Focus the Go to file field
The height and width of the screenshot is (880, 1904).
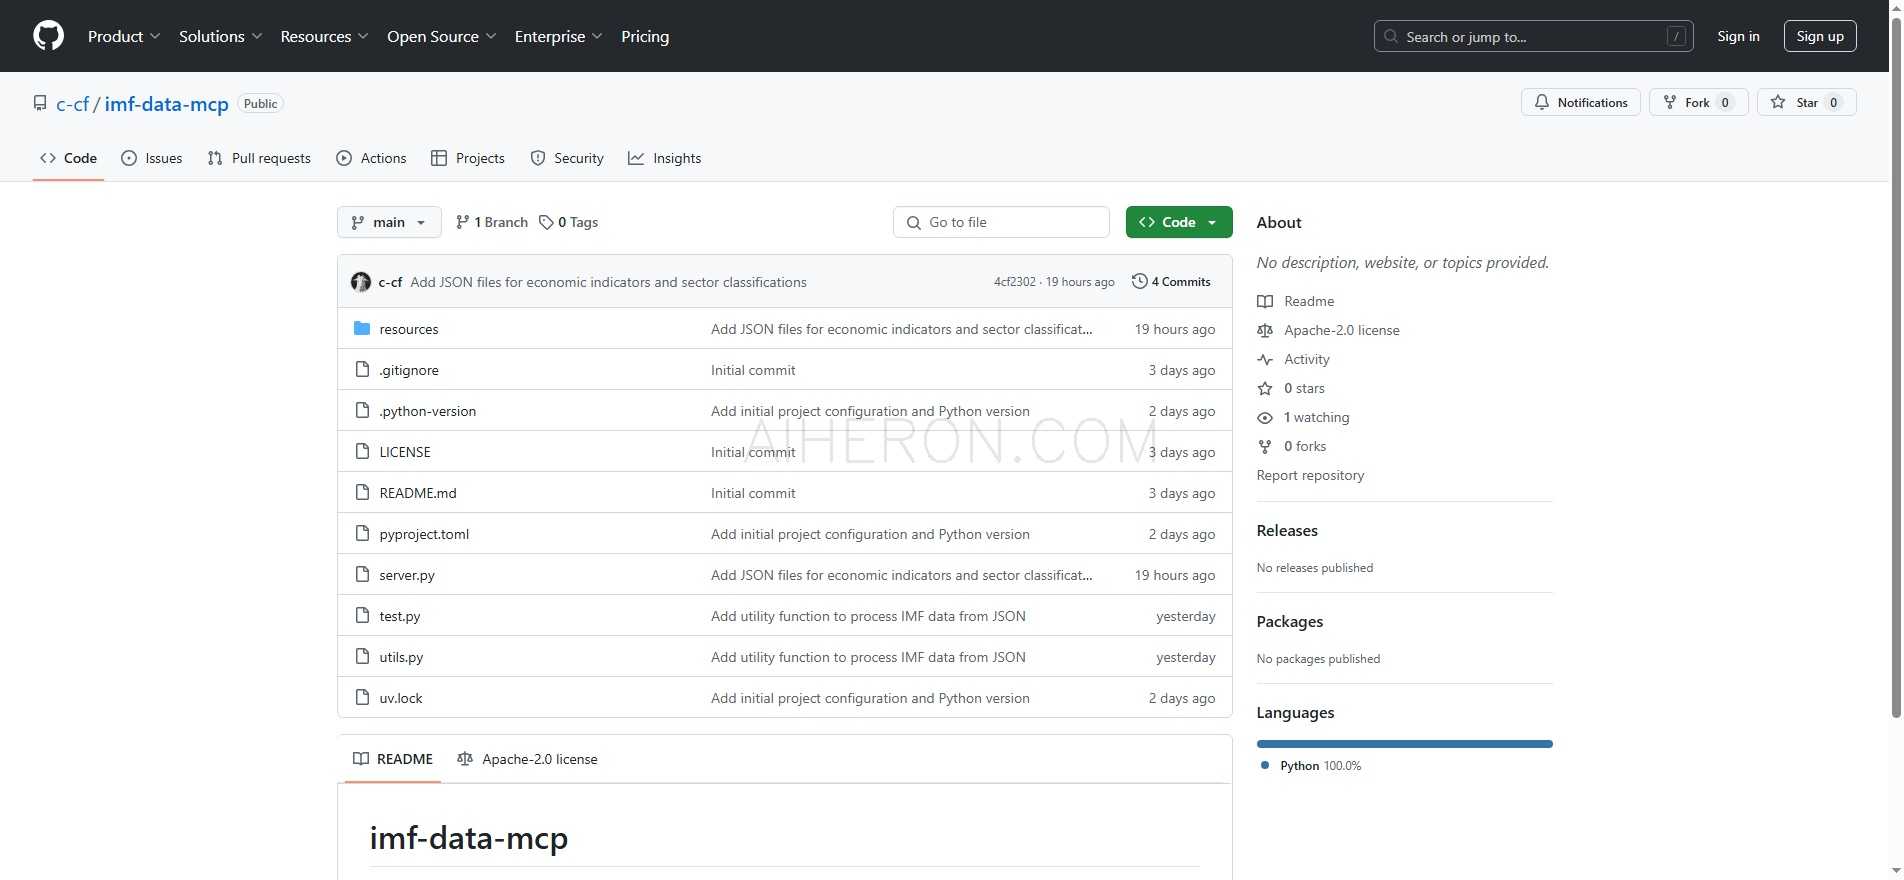(1001, 222)
